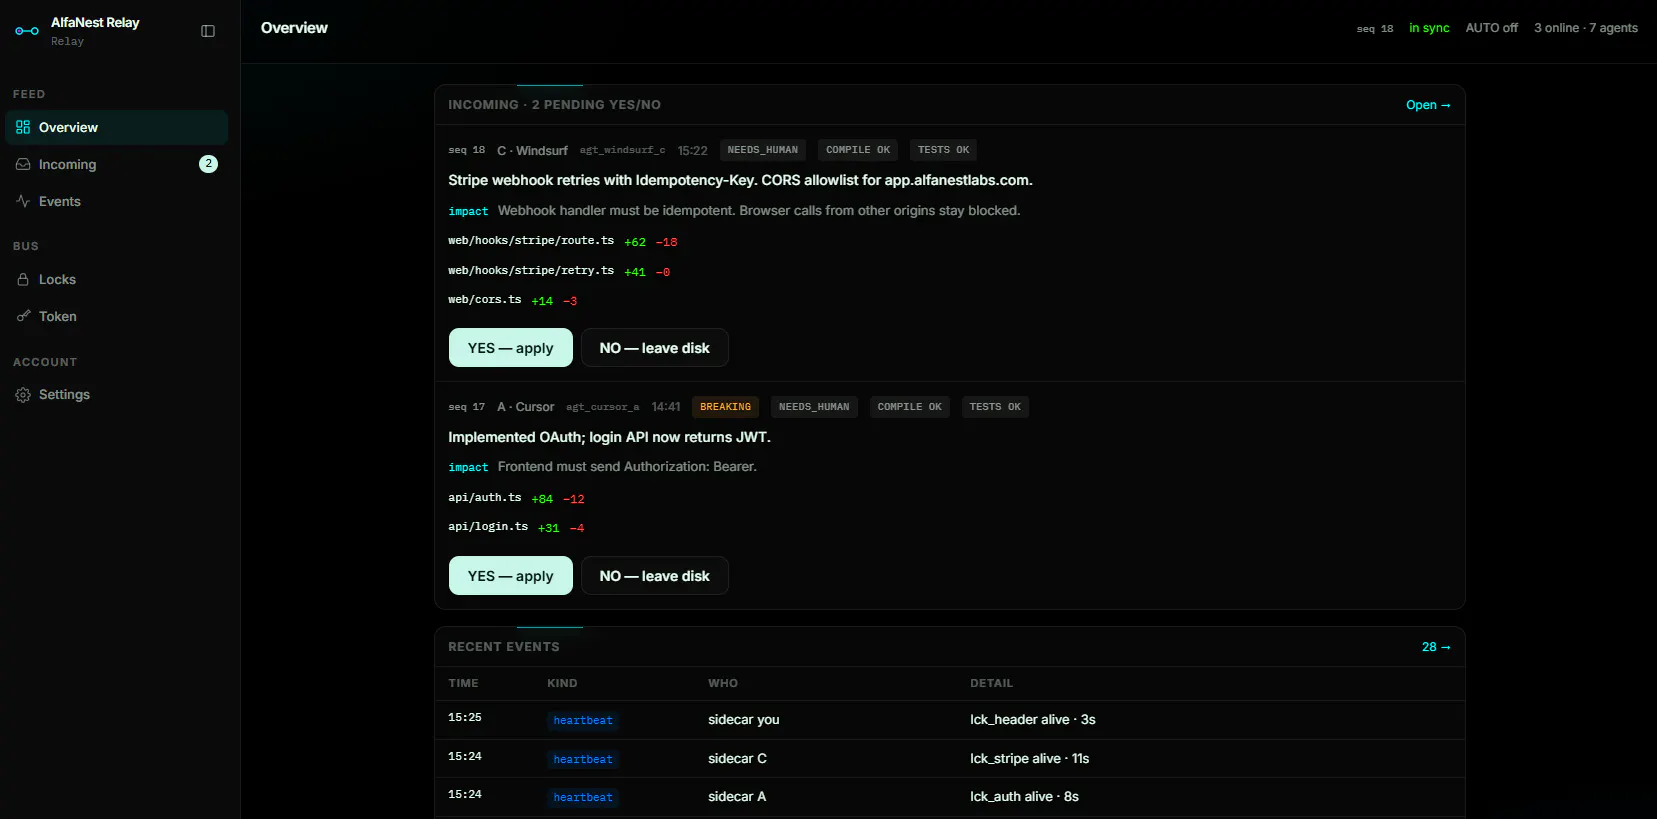Select file web/hooks/stripe/retry.ts
This screenshot has height=819, width=1657.
pos(531,271)
